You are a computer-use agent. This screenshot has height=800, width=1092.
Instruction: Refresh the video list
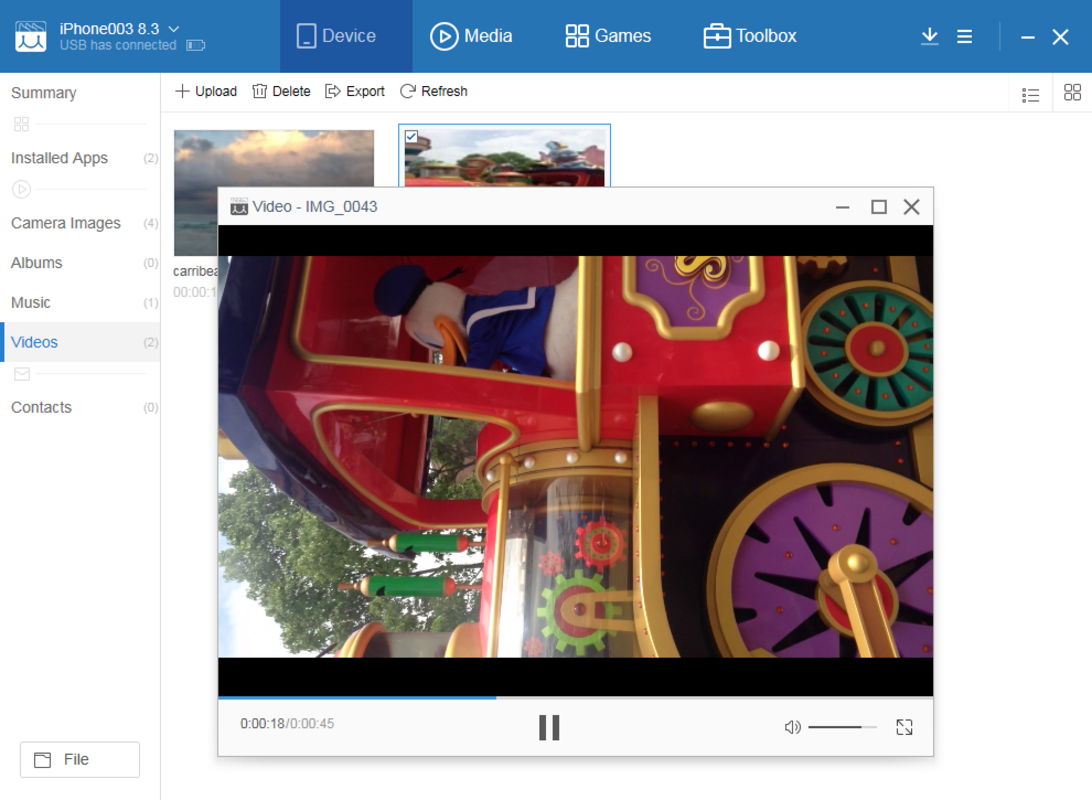[x=433, y=91]
